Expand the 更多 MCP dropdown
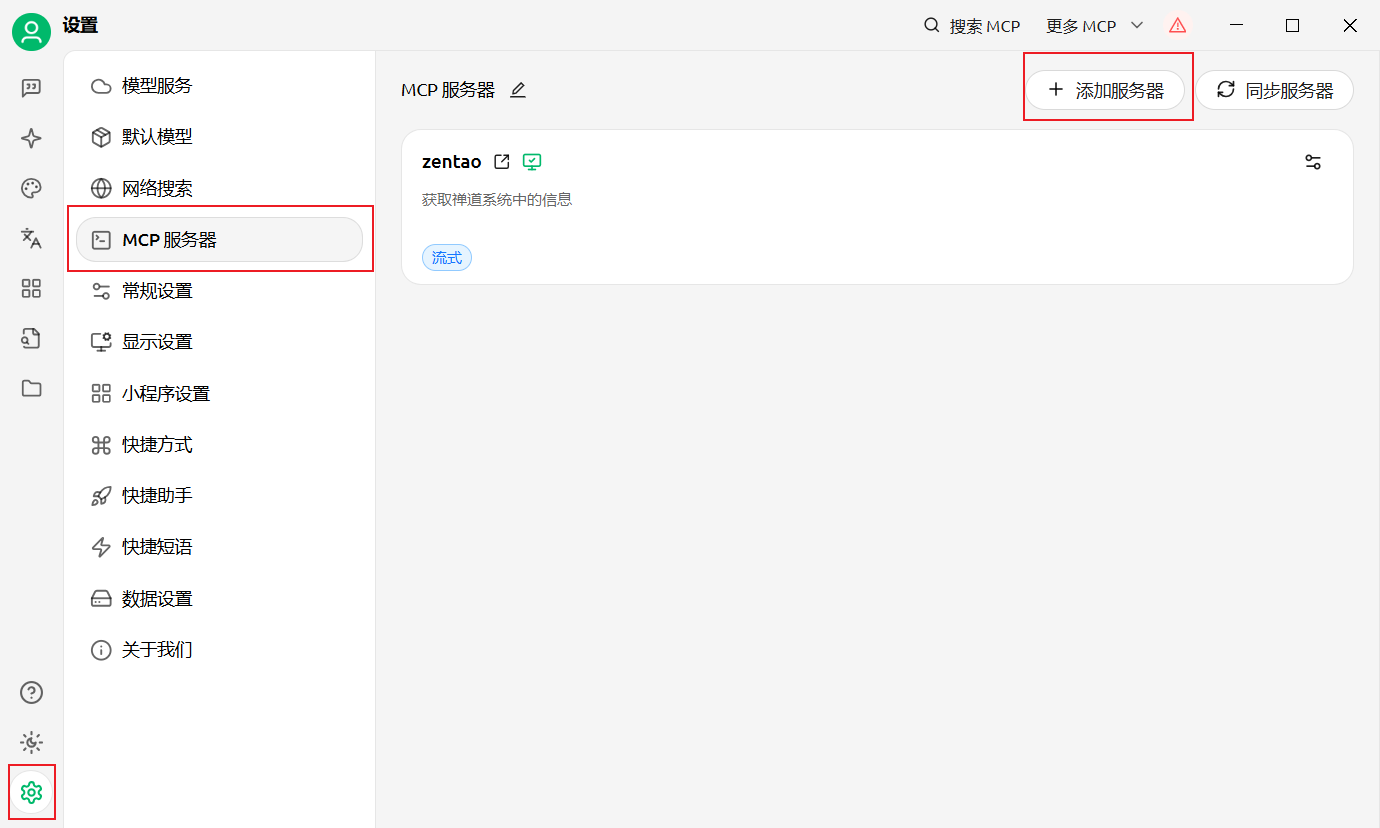The width and height of the screenshot is (1380, 828). (1094, 26)
